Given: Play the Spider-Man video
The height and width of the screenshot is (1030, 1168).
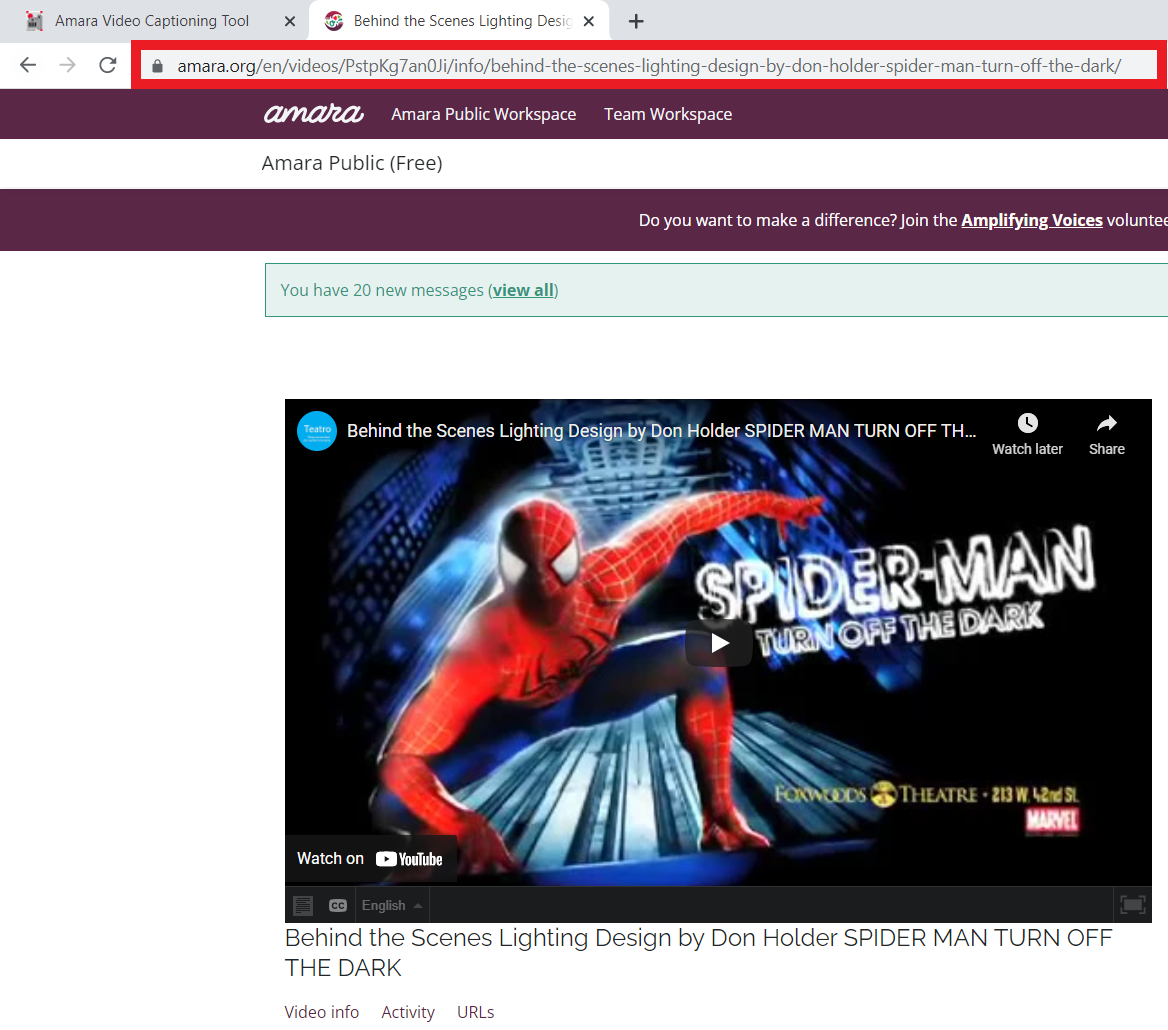Looking at the screenshot, I should point(718,643).
